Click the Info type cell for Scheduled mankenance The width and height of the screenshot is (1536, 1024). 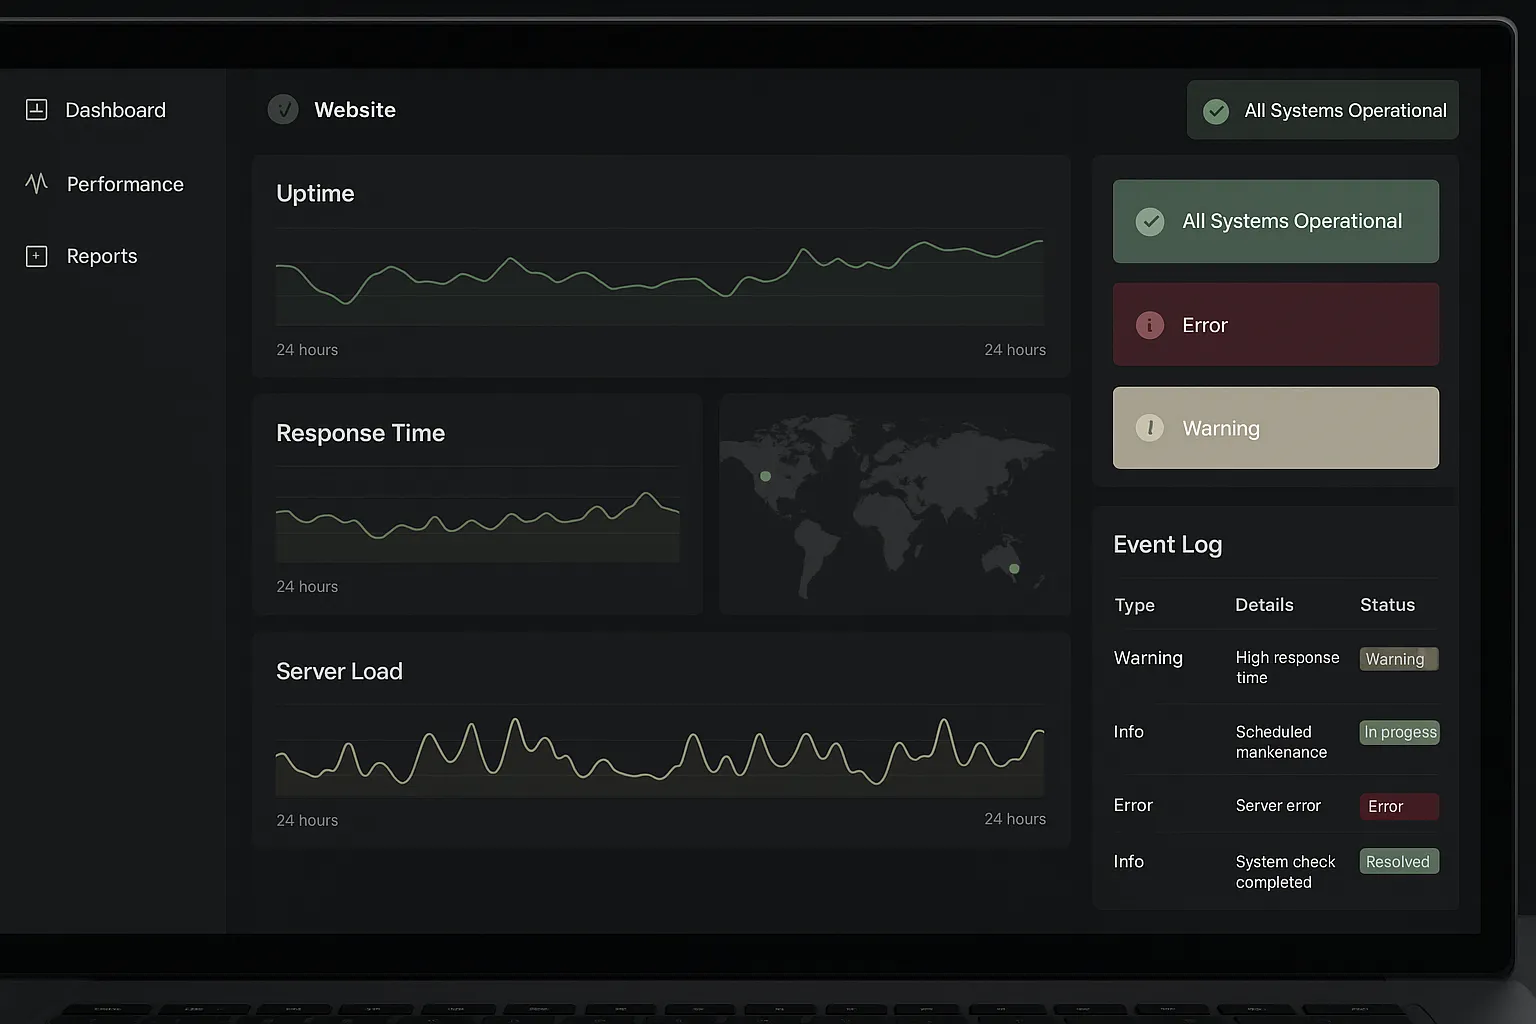pos(1128,732)
